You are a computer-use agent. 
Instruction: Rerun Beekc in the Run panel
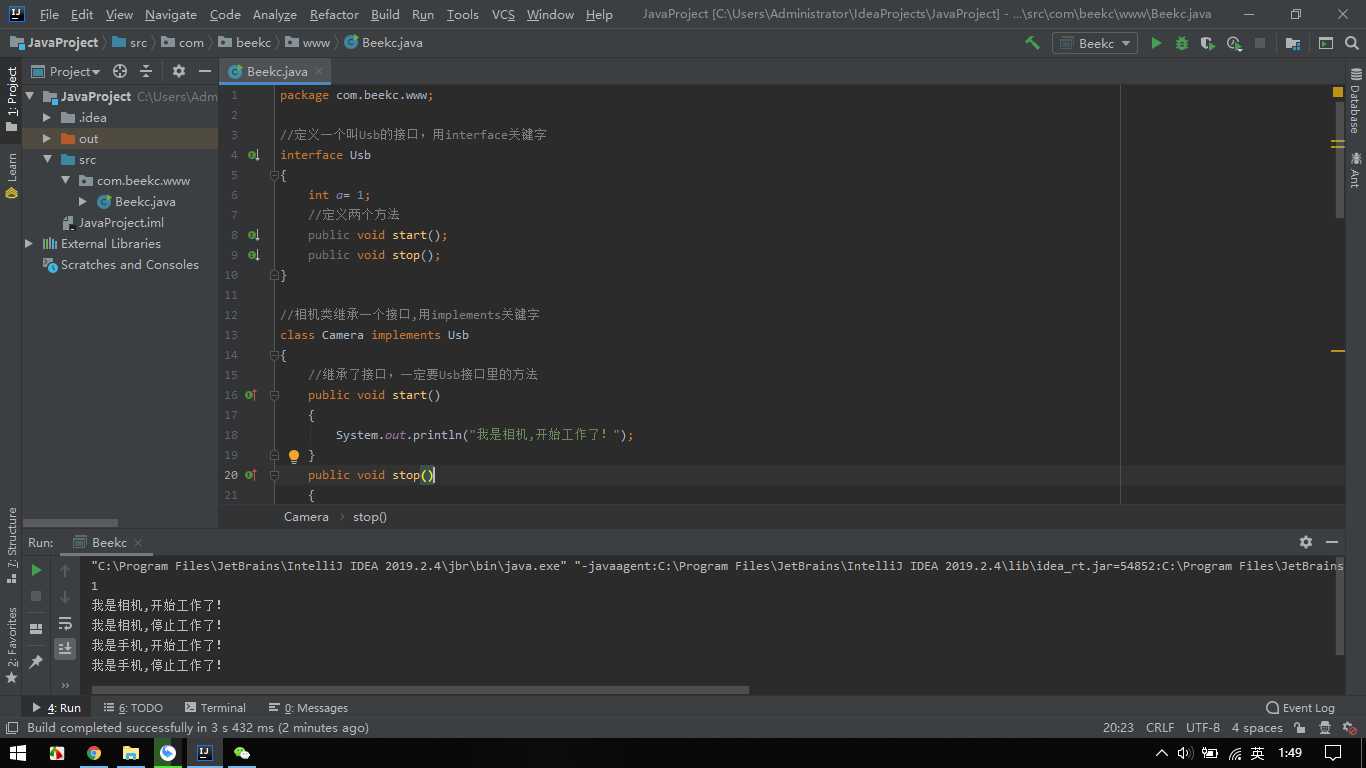[36, 570]
